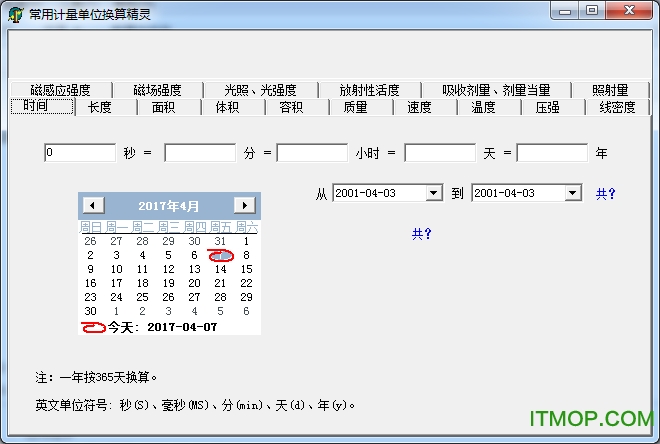
Task: Focus the 年 years input field
Action: point(552,152)
